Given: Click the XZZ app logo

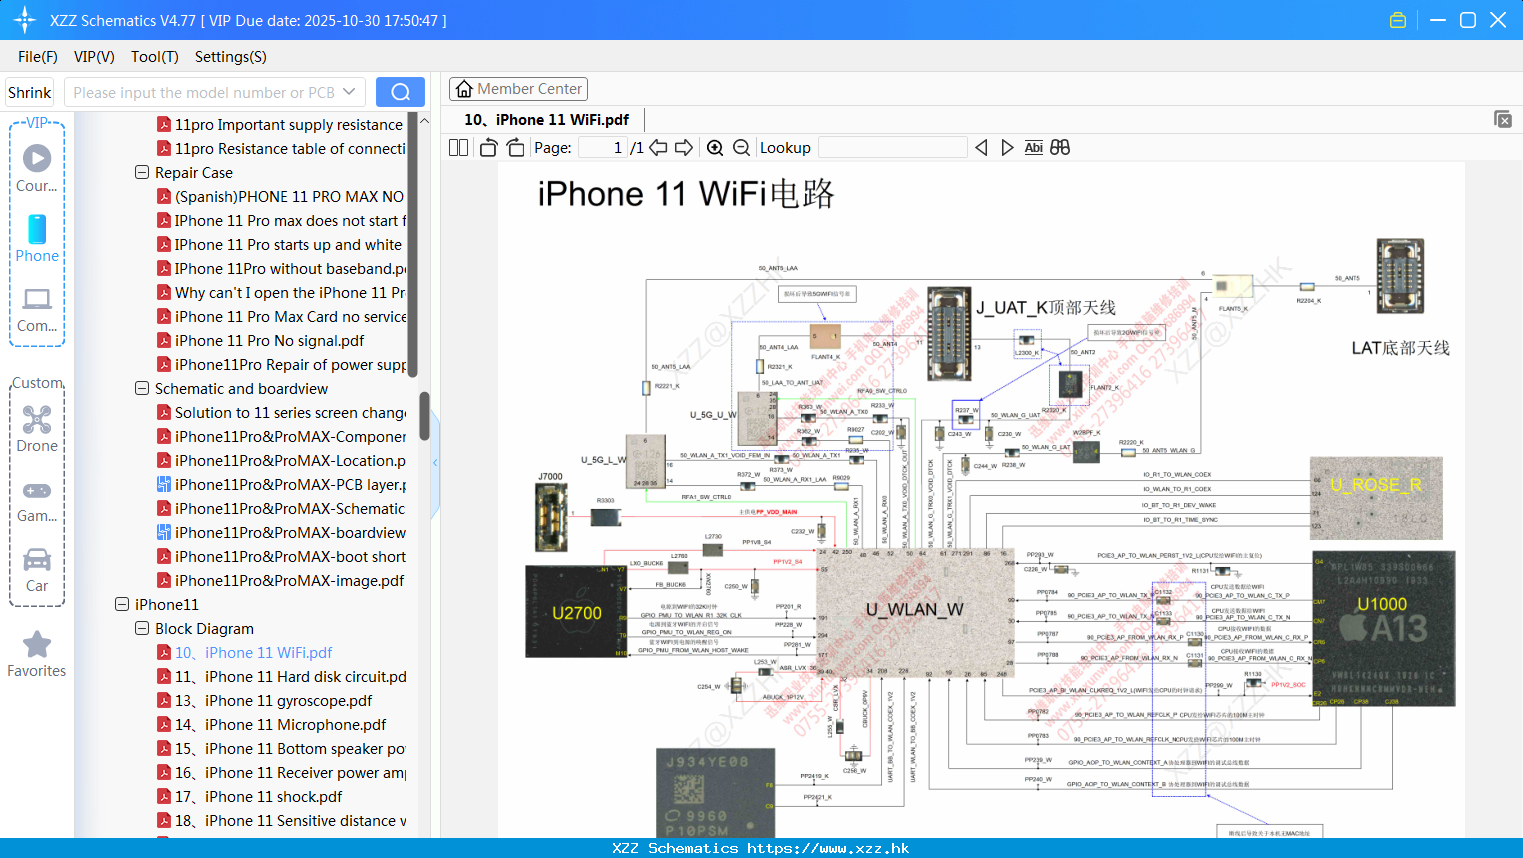Looking at the screenshot, I should point(25,20).
